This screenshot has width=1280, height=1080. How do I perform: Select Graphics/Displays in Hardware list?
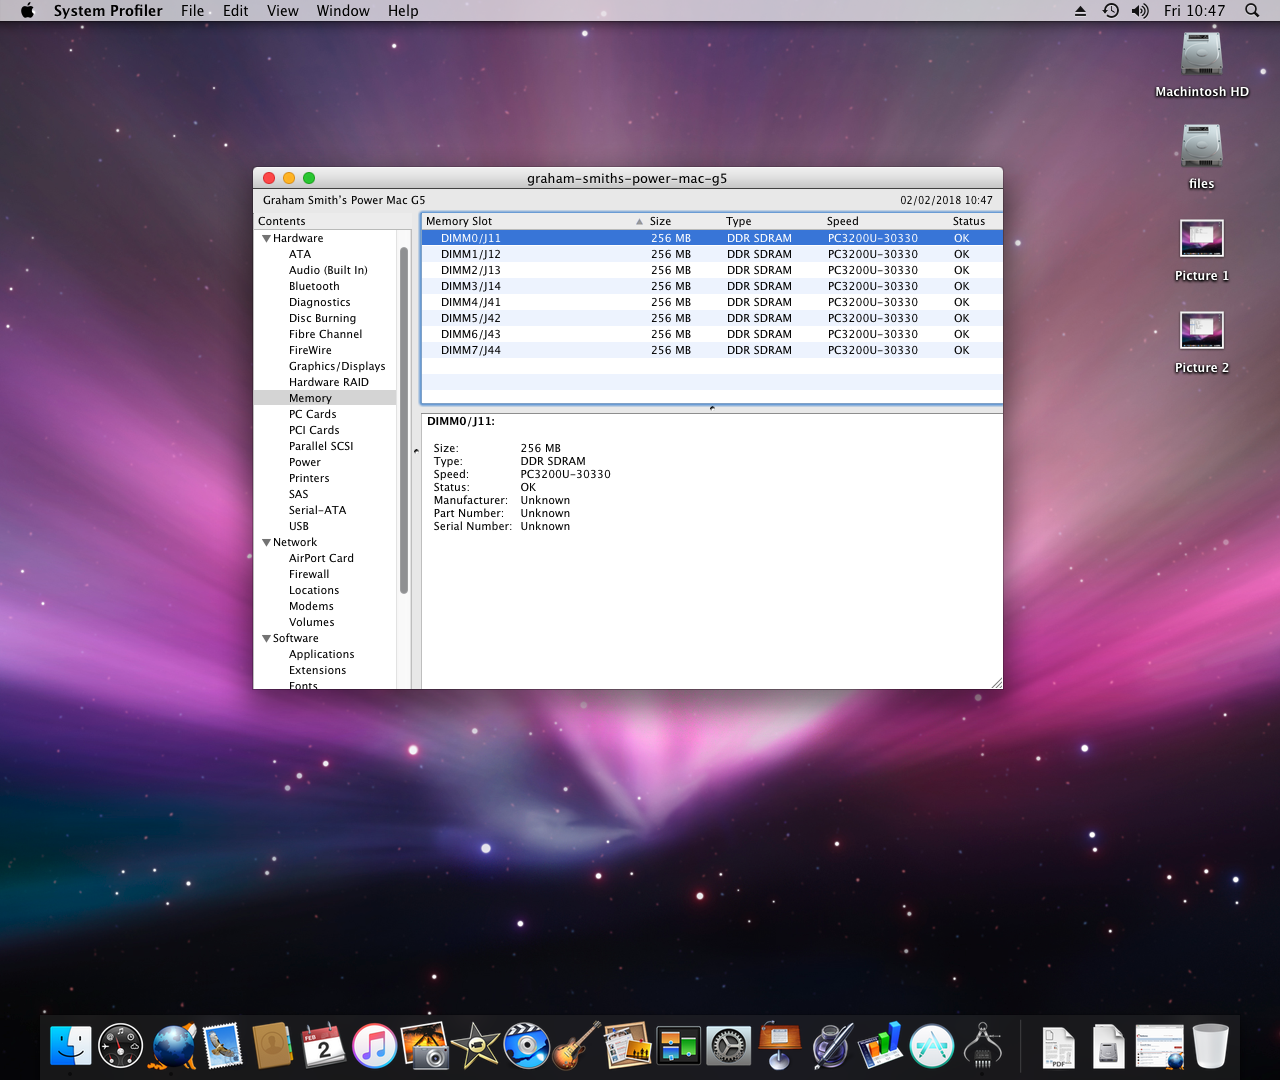337,367
